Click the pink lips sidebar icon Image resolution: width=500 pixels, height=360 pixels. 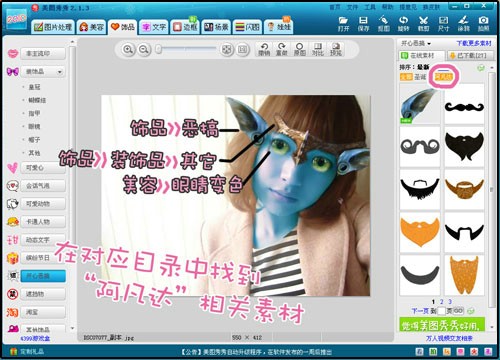[x=13, y=54]
